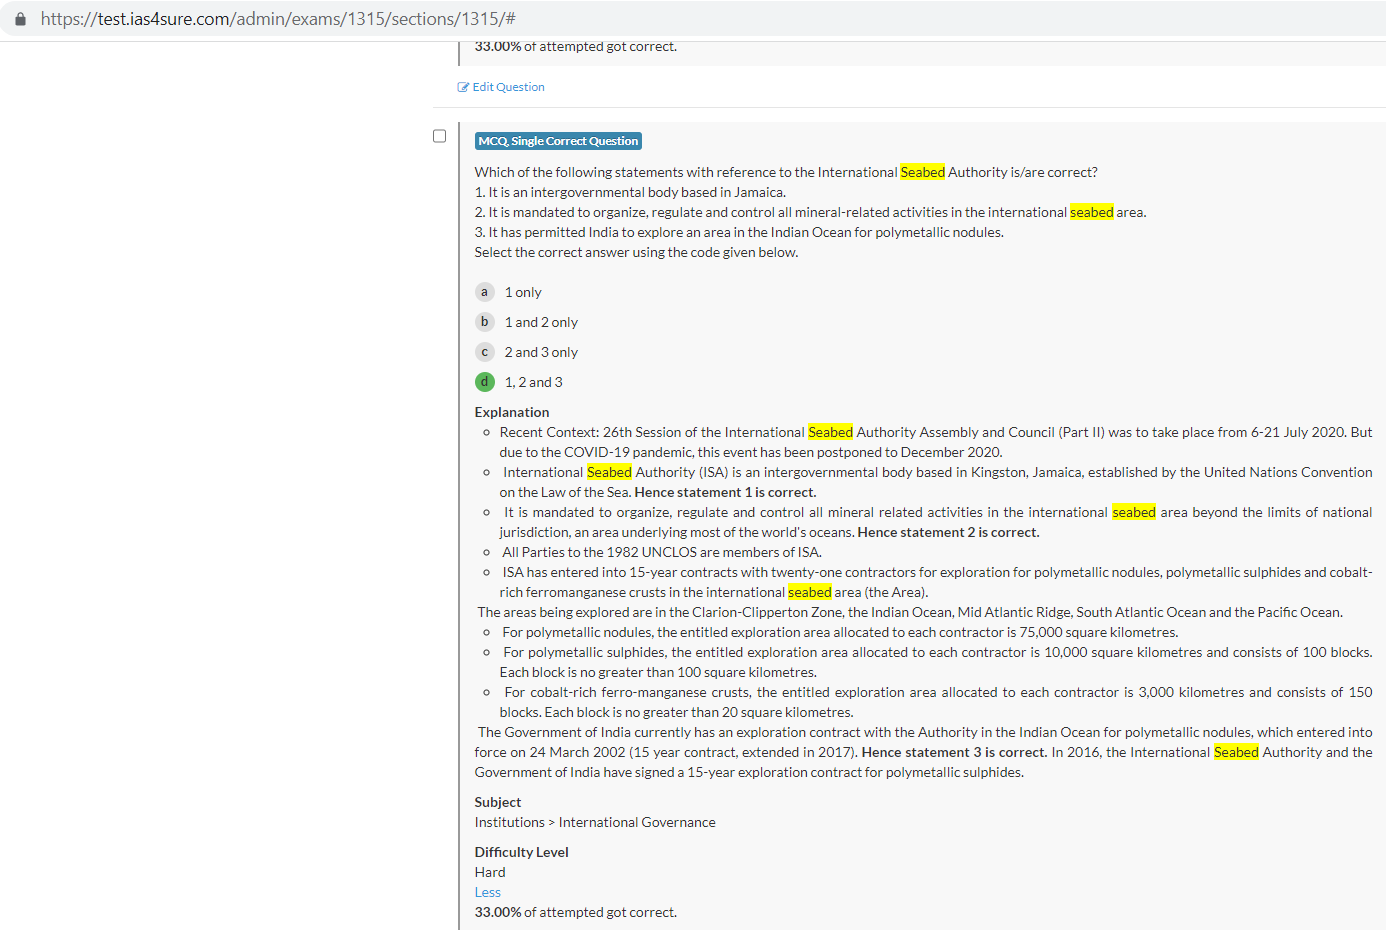The image size is (1386, 930).
Task: Tick the checkbox beside the MCQ question
Action: click(x=439, y=136)
